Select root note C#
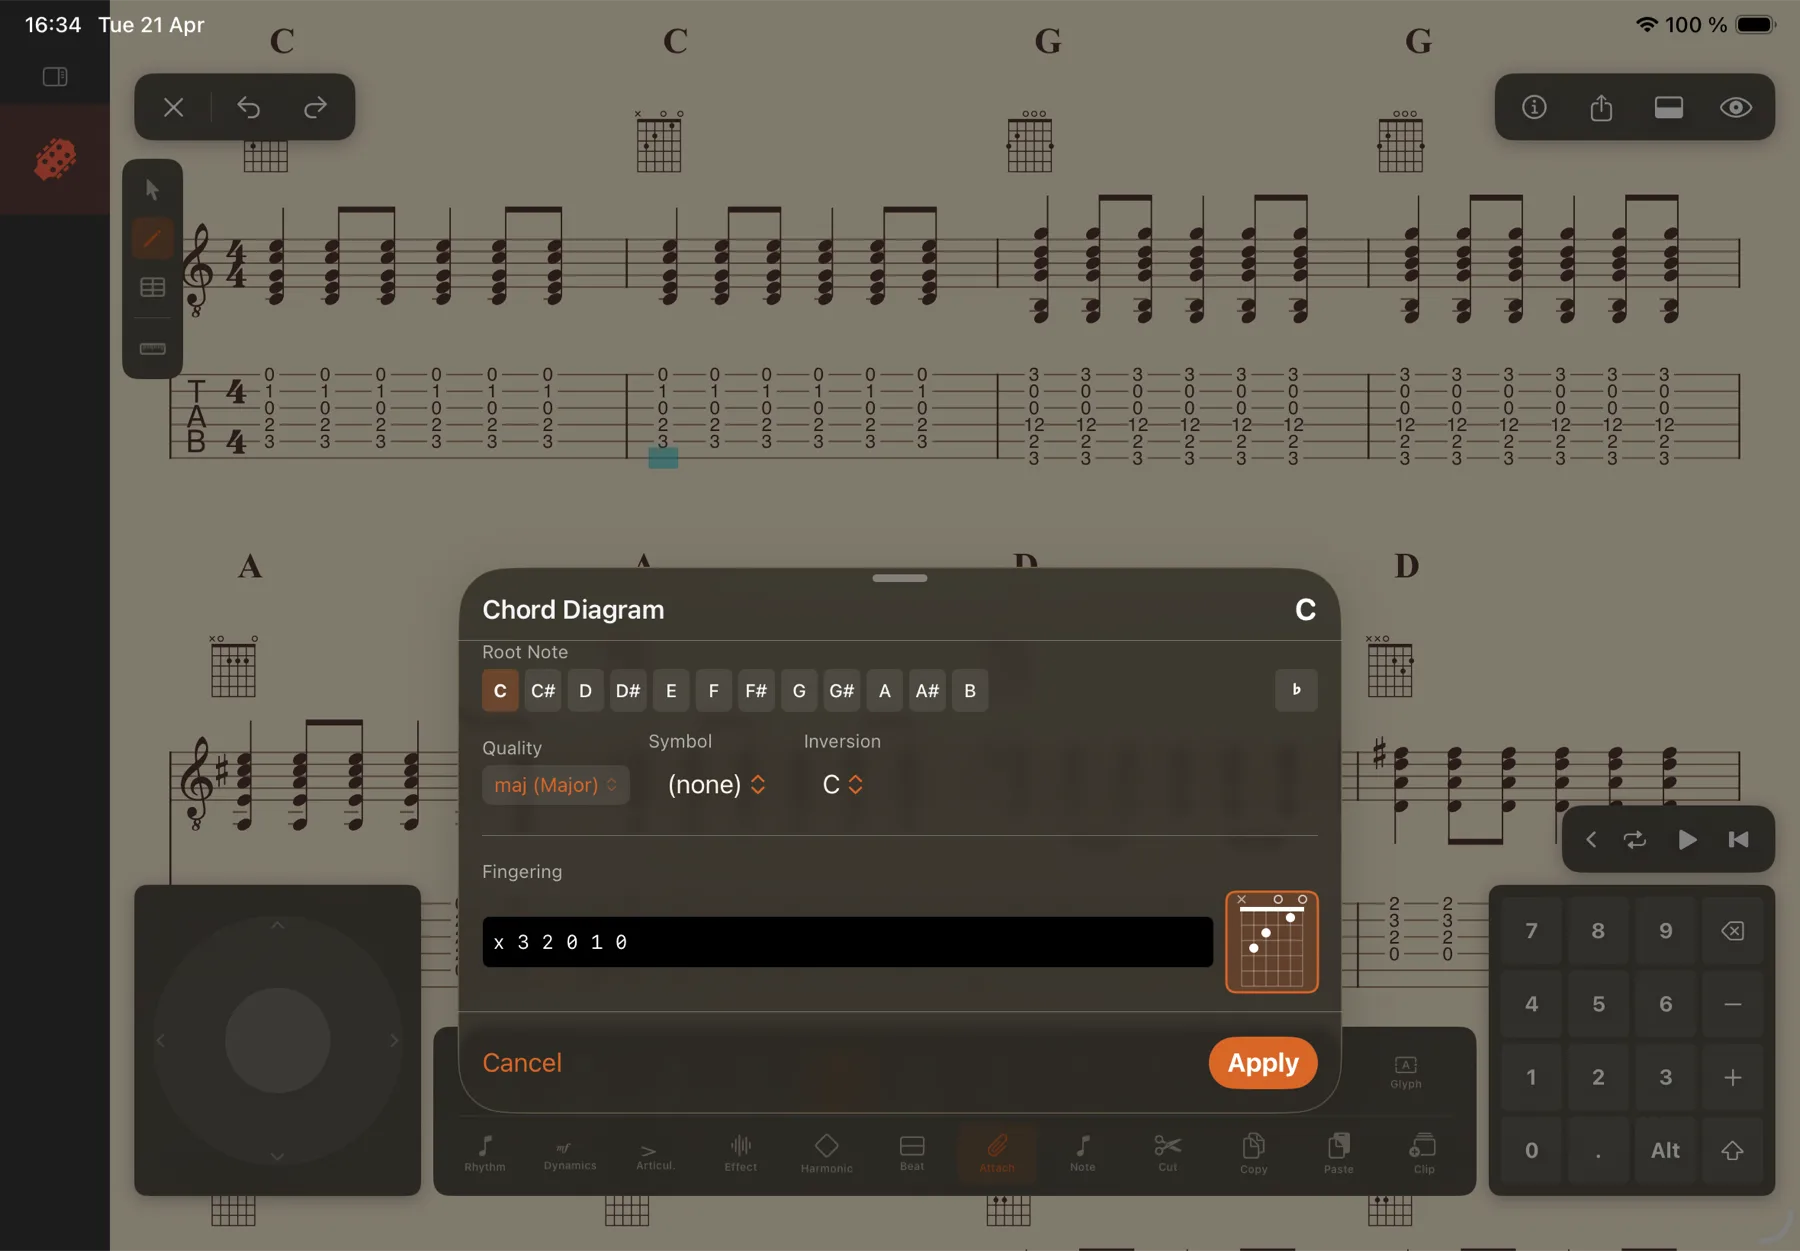This screenshot has width=1800, height=1251. pos(543,691)
